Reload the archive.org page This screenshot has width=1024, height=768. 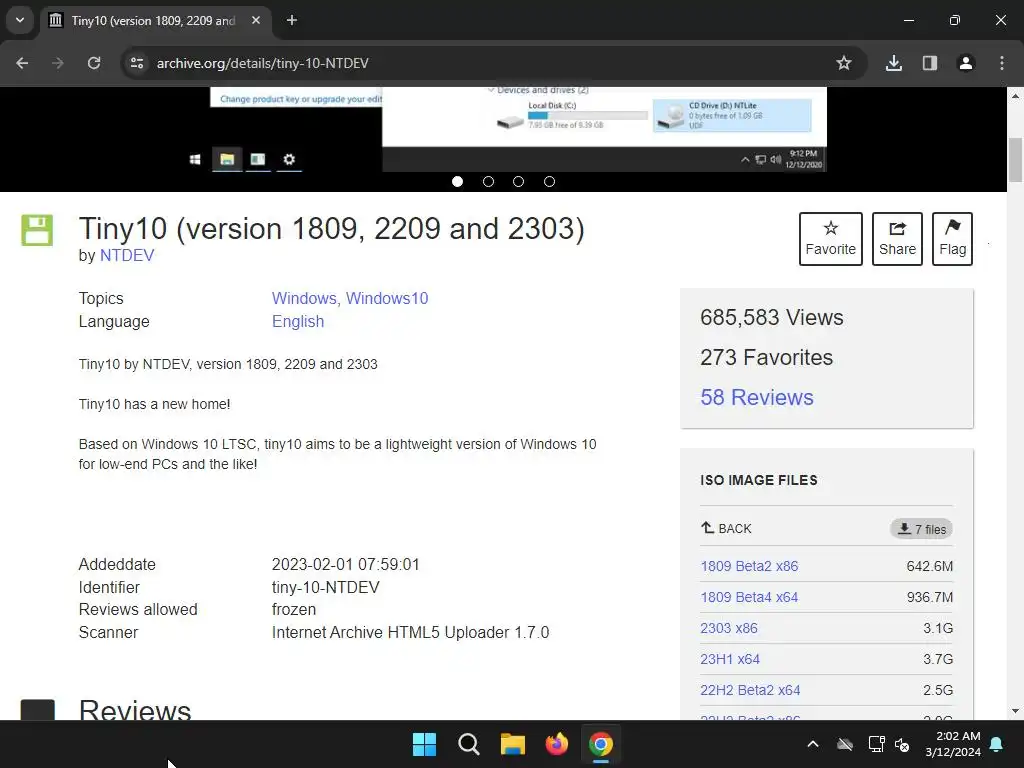pyautogui.click(x=94, y=63)
